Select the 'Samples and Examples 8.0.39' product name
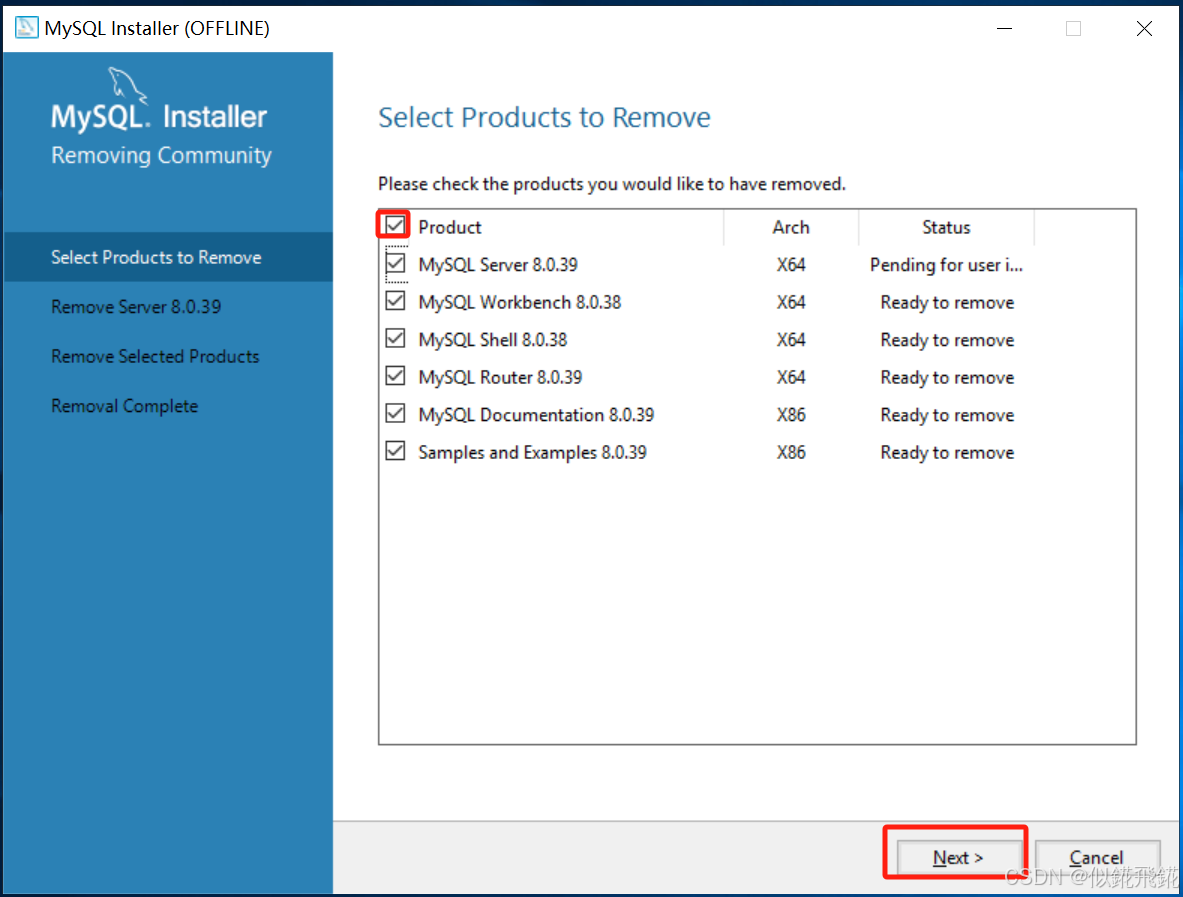 coord(533,453)
